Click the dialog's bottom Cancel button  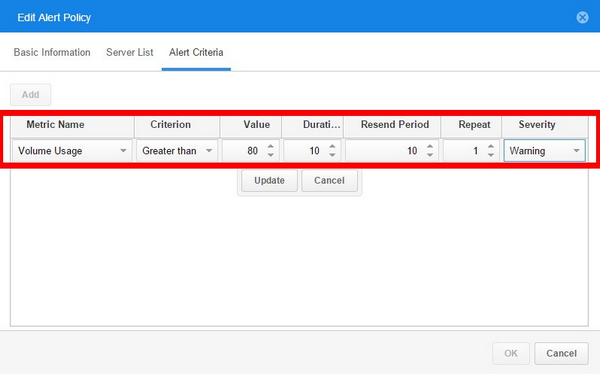pyautogui.click(x=561, y=353)
